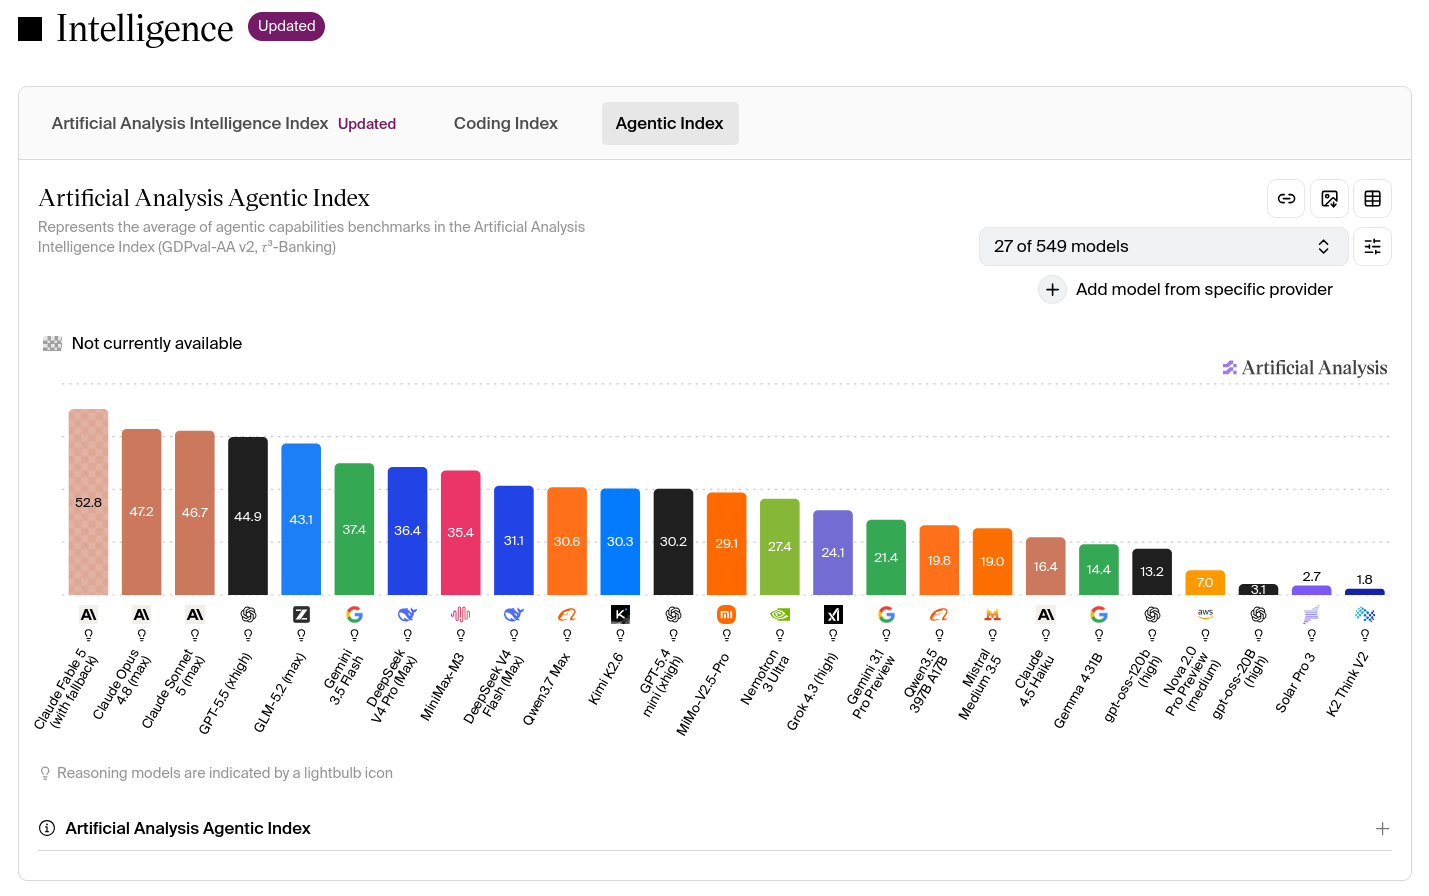This screenshot has height=896, width=1429.
Task: Click the plus icon to add provider model
Action: [1052, 289]
